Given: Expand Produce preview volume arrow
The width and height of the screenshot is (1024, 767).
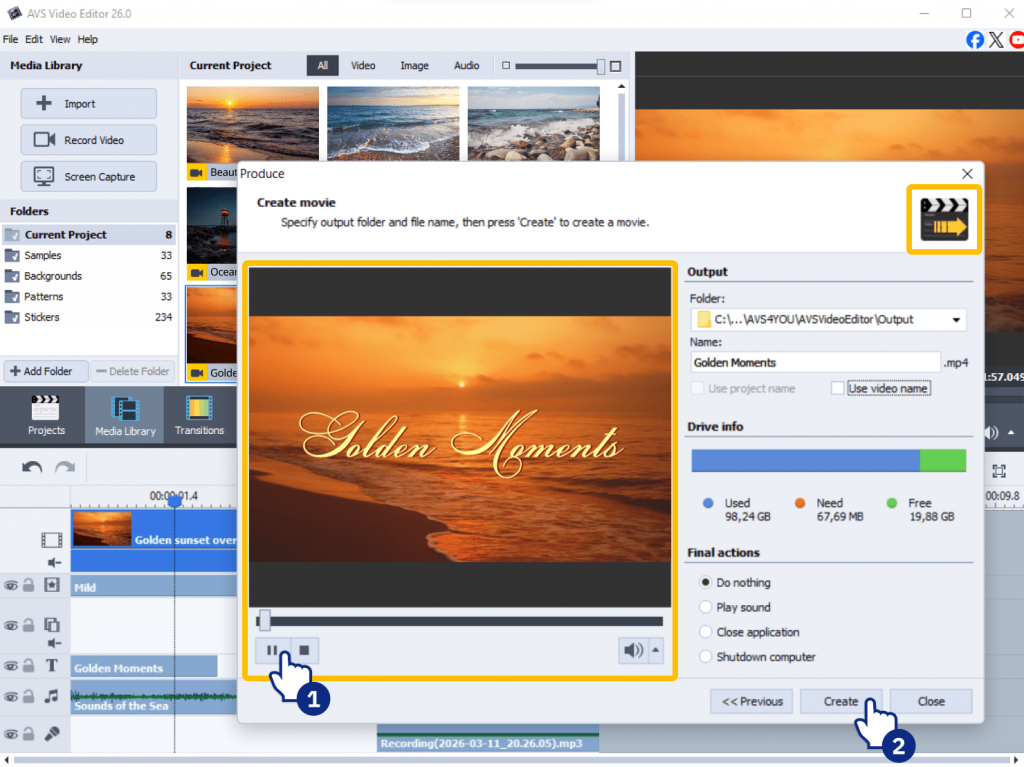Looking at the screenshot, I should (x=656, y=650).
